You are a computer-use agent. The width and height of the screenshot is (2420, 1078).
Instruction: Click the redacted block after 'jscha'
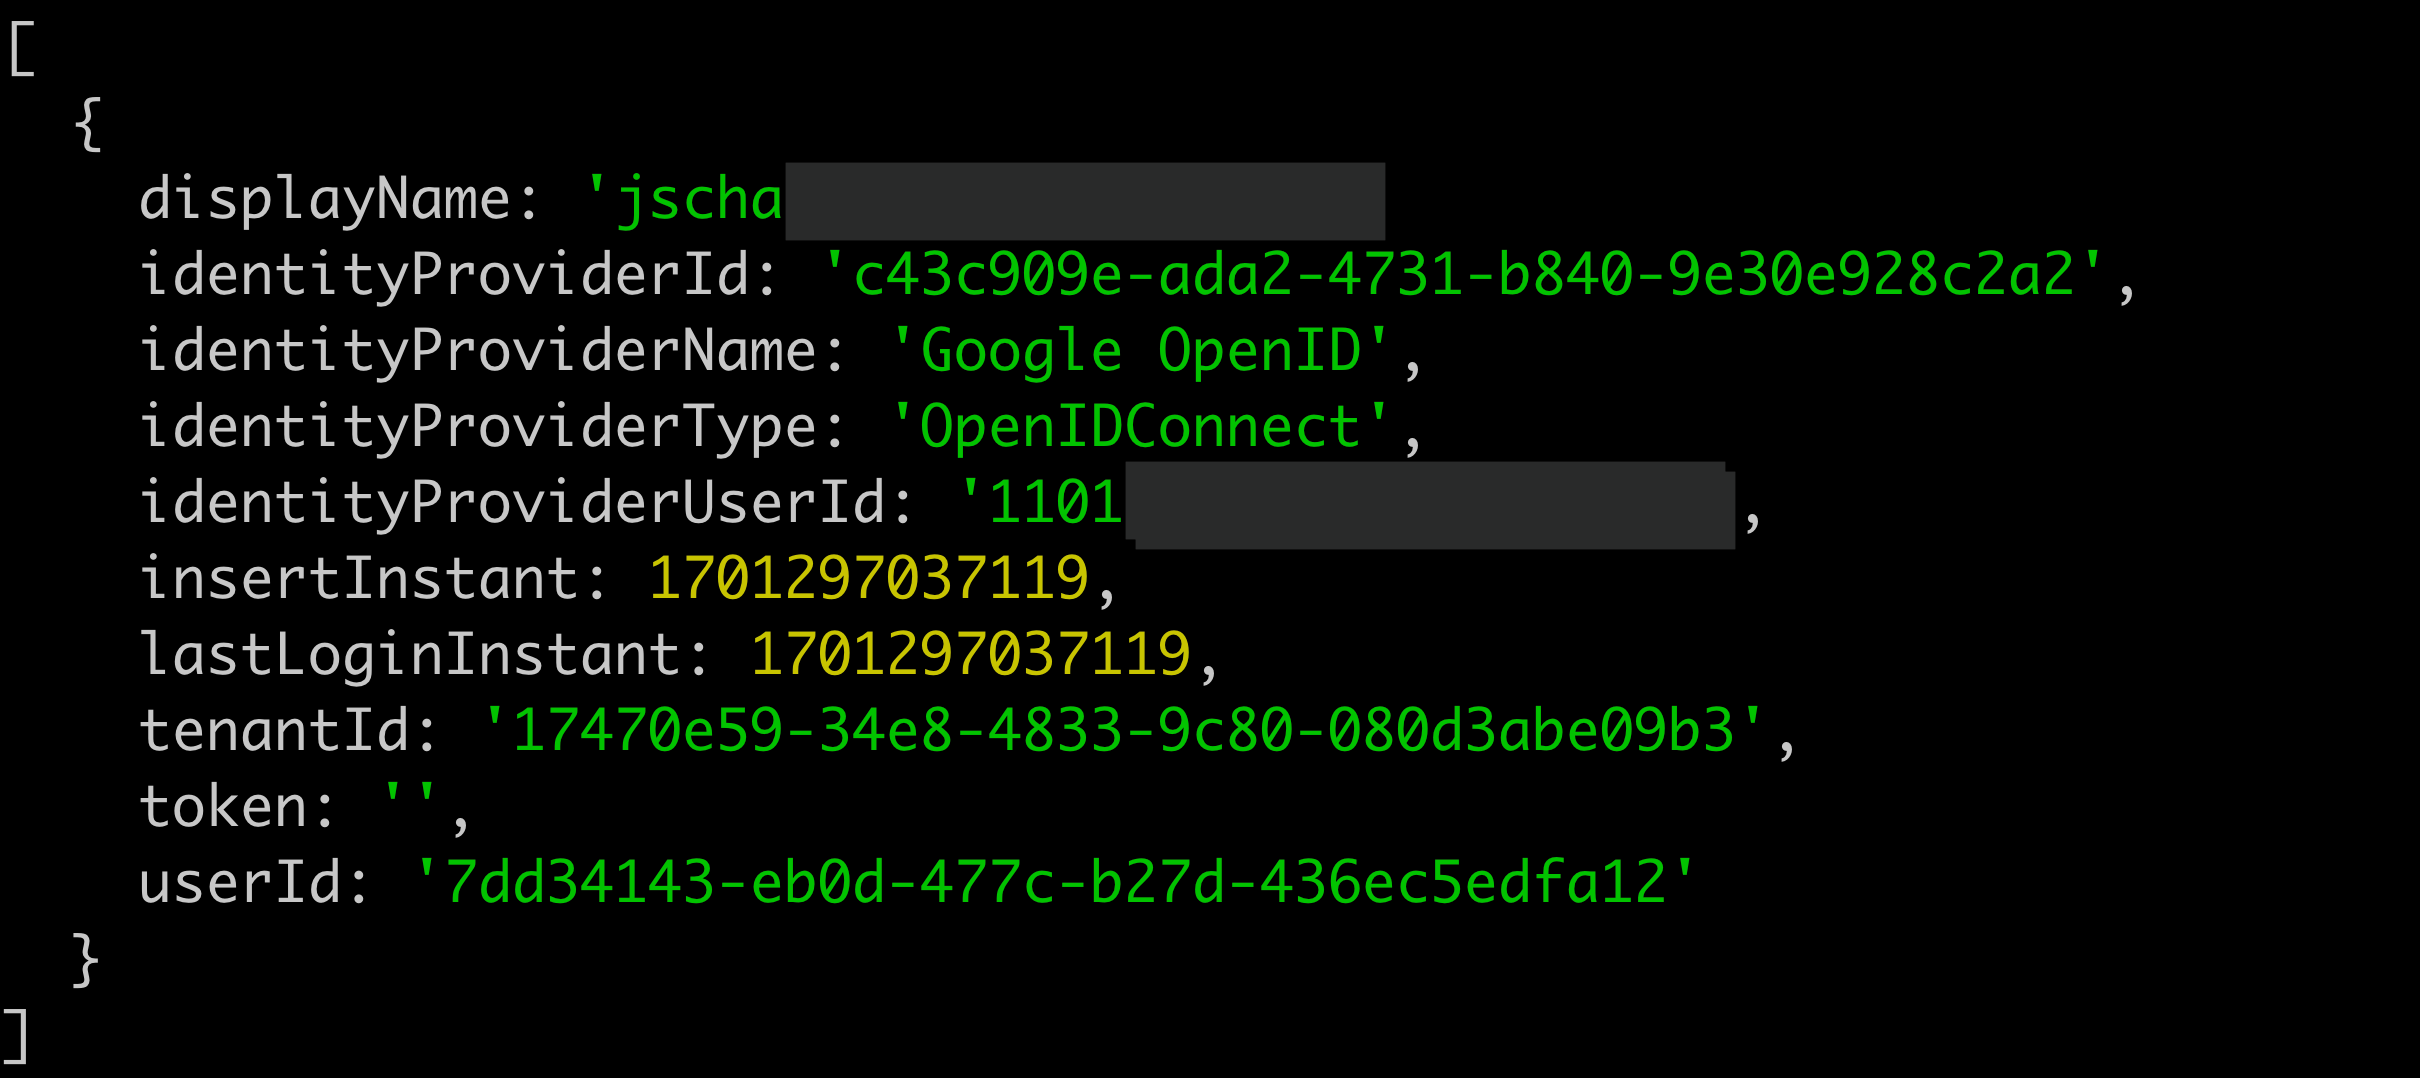(1085, 201)
